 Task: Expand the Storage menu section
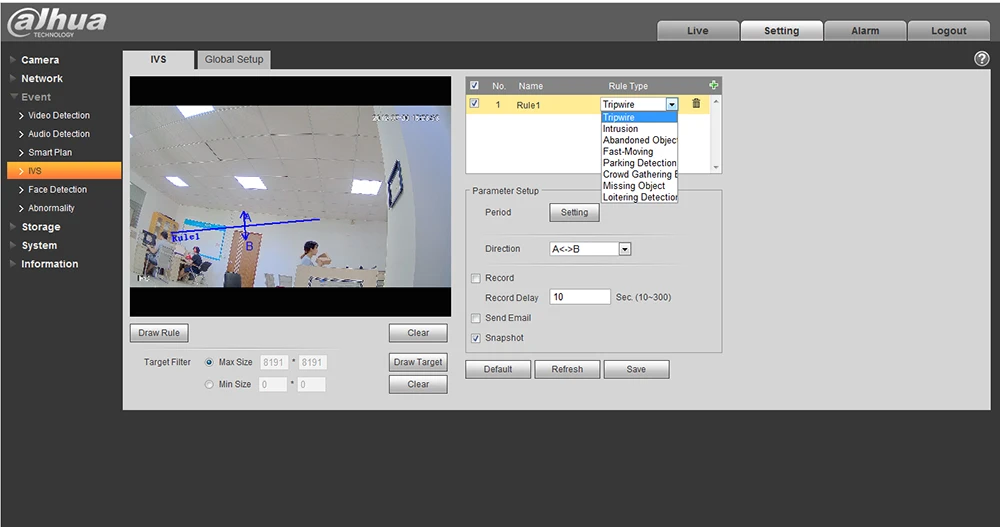click(x=40, y=227)
